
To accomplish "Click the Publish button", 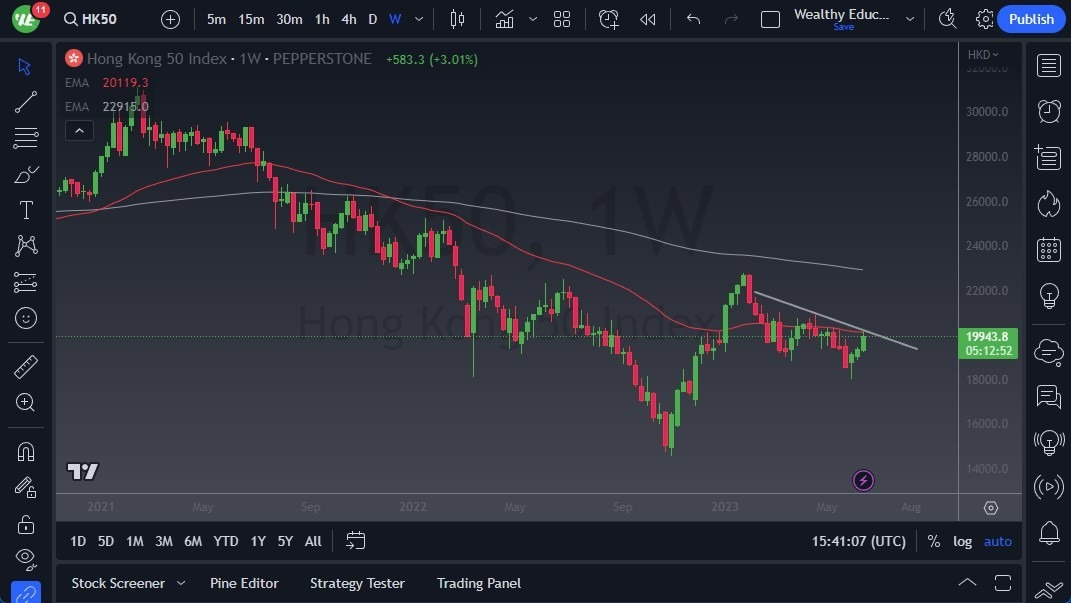I will click(1031, 19).
